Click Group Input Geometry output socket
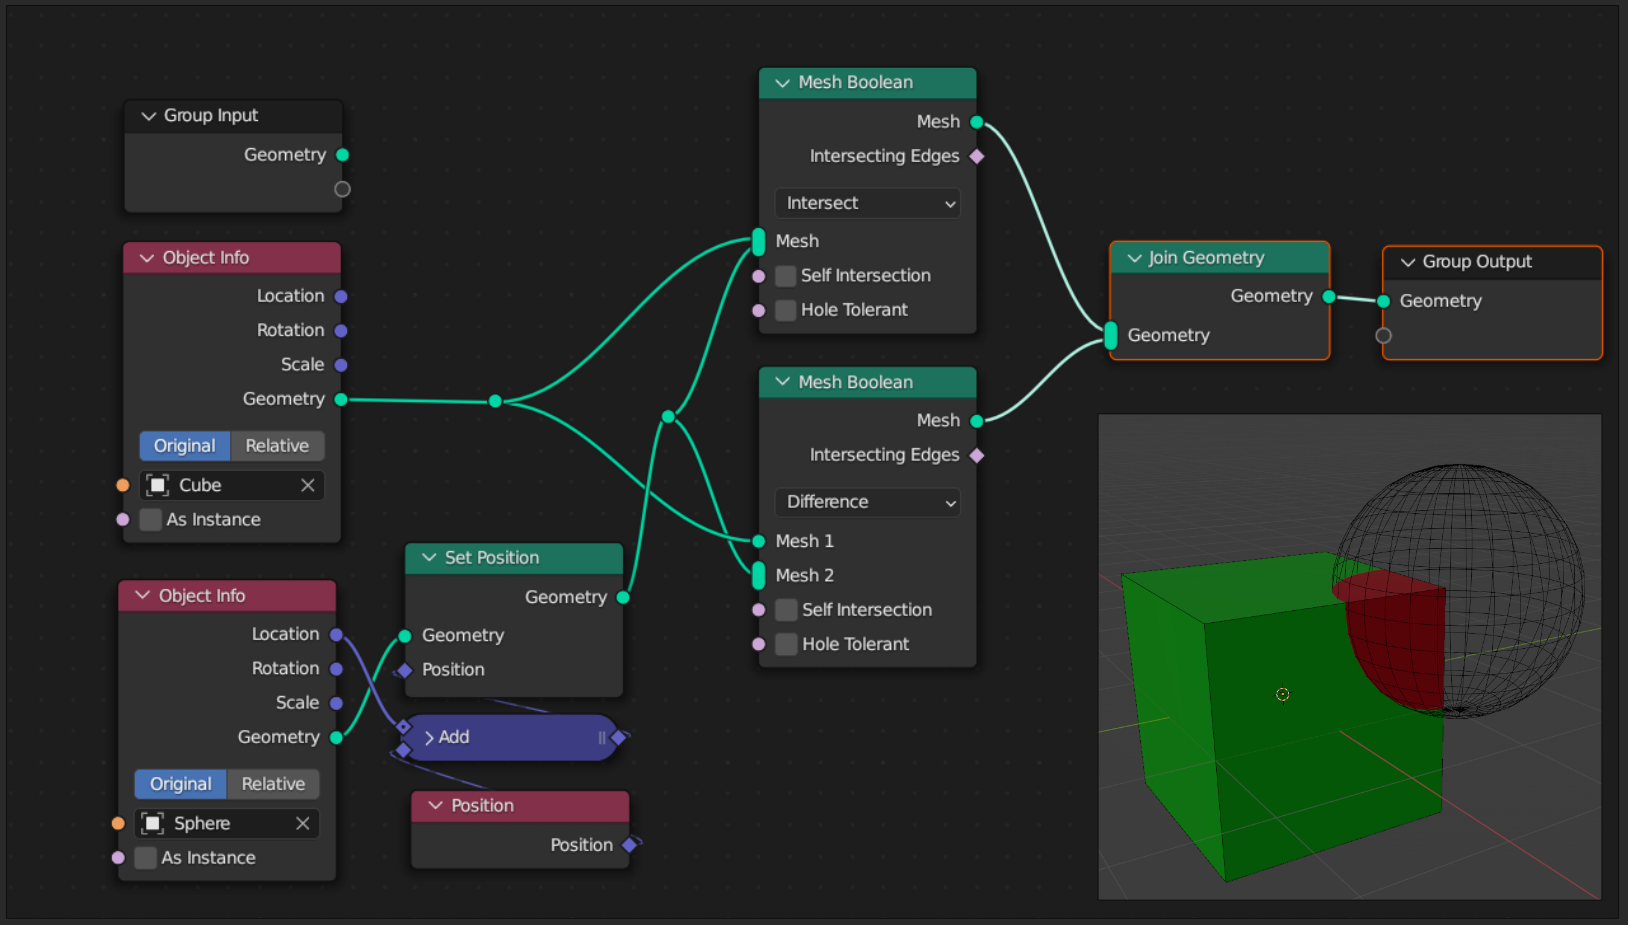 [343, 155]
